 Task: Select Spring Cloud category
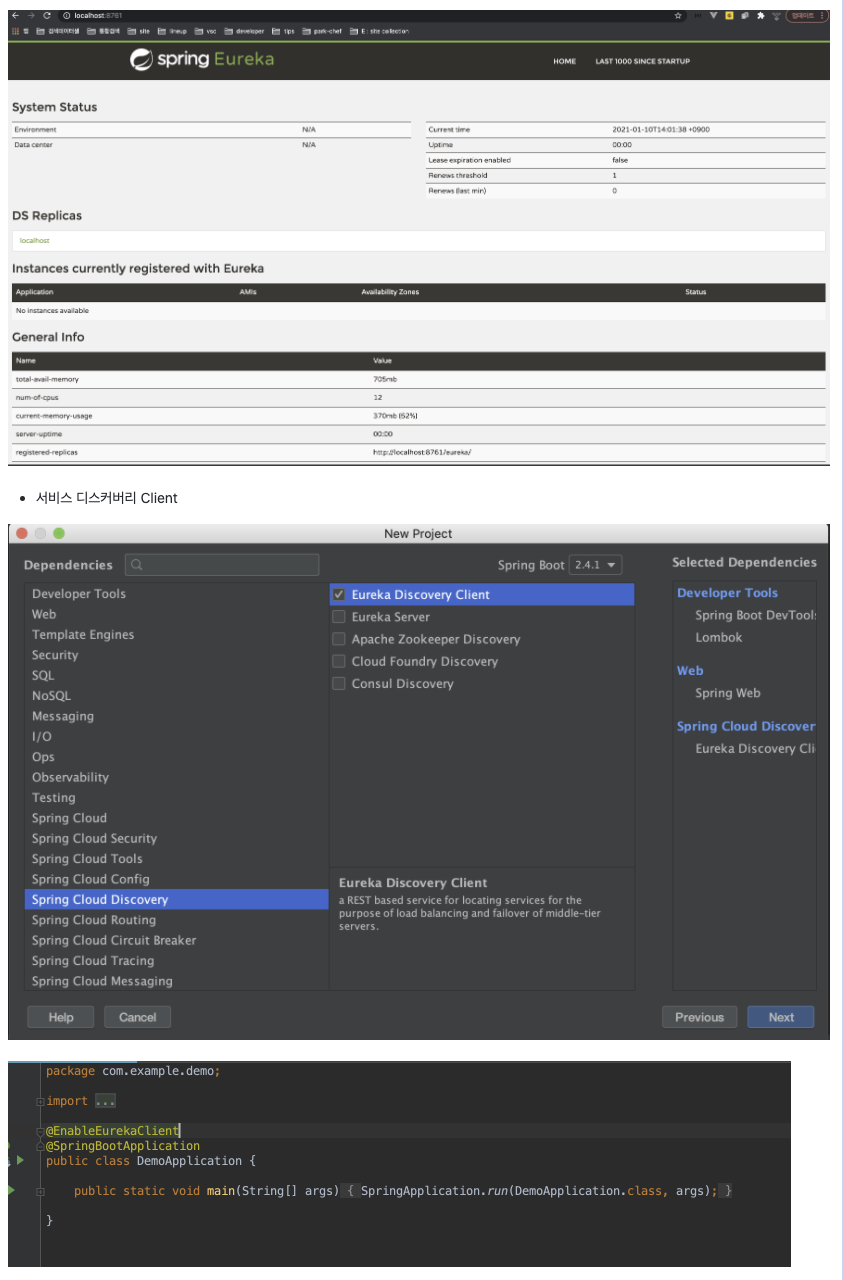69,818
